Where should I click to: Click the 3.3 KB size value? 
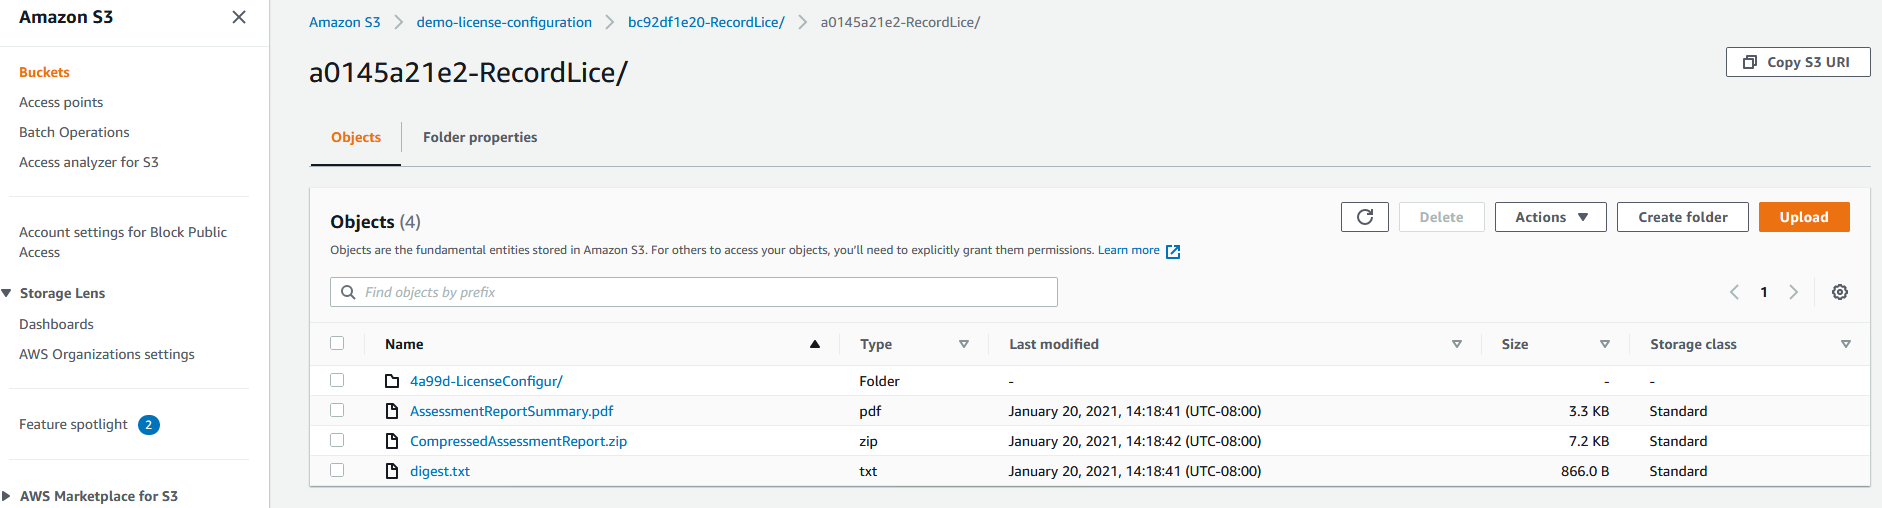[x=1589, y=411]
